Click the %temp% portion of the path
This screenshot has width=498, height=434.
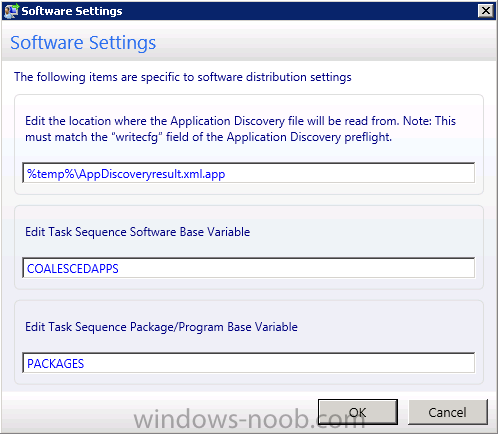tap(50, 174)
